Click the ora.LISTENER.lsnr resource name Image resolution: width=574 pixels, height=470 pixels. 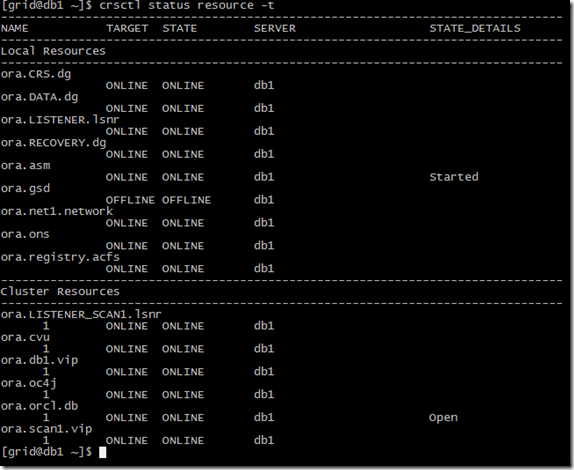[60, 120]
